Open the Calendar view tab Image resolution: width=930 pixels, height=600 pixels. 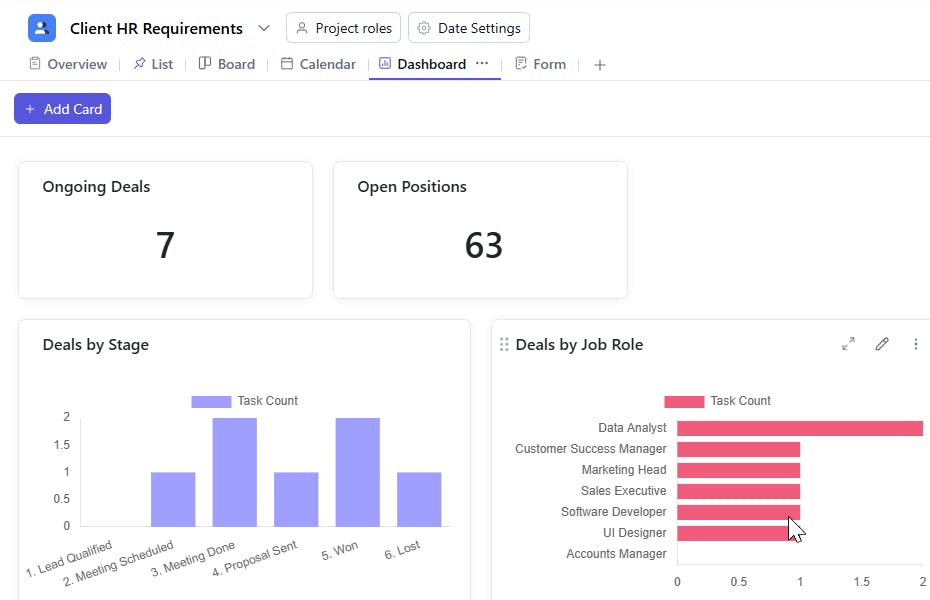[318, 64]
